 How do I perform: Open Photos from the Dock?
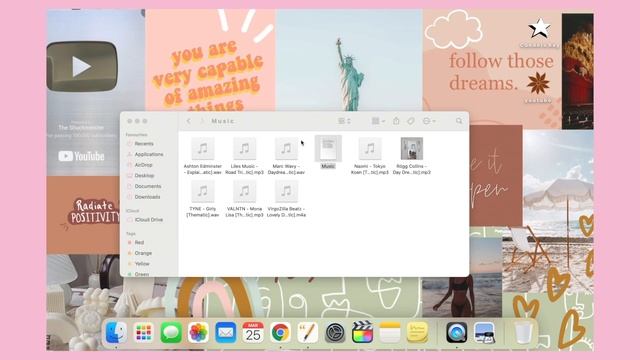198,333
